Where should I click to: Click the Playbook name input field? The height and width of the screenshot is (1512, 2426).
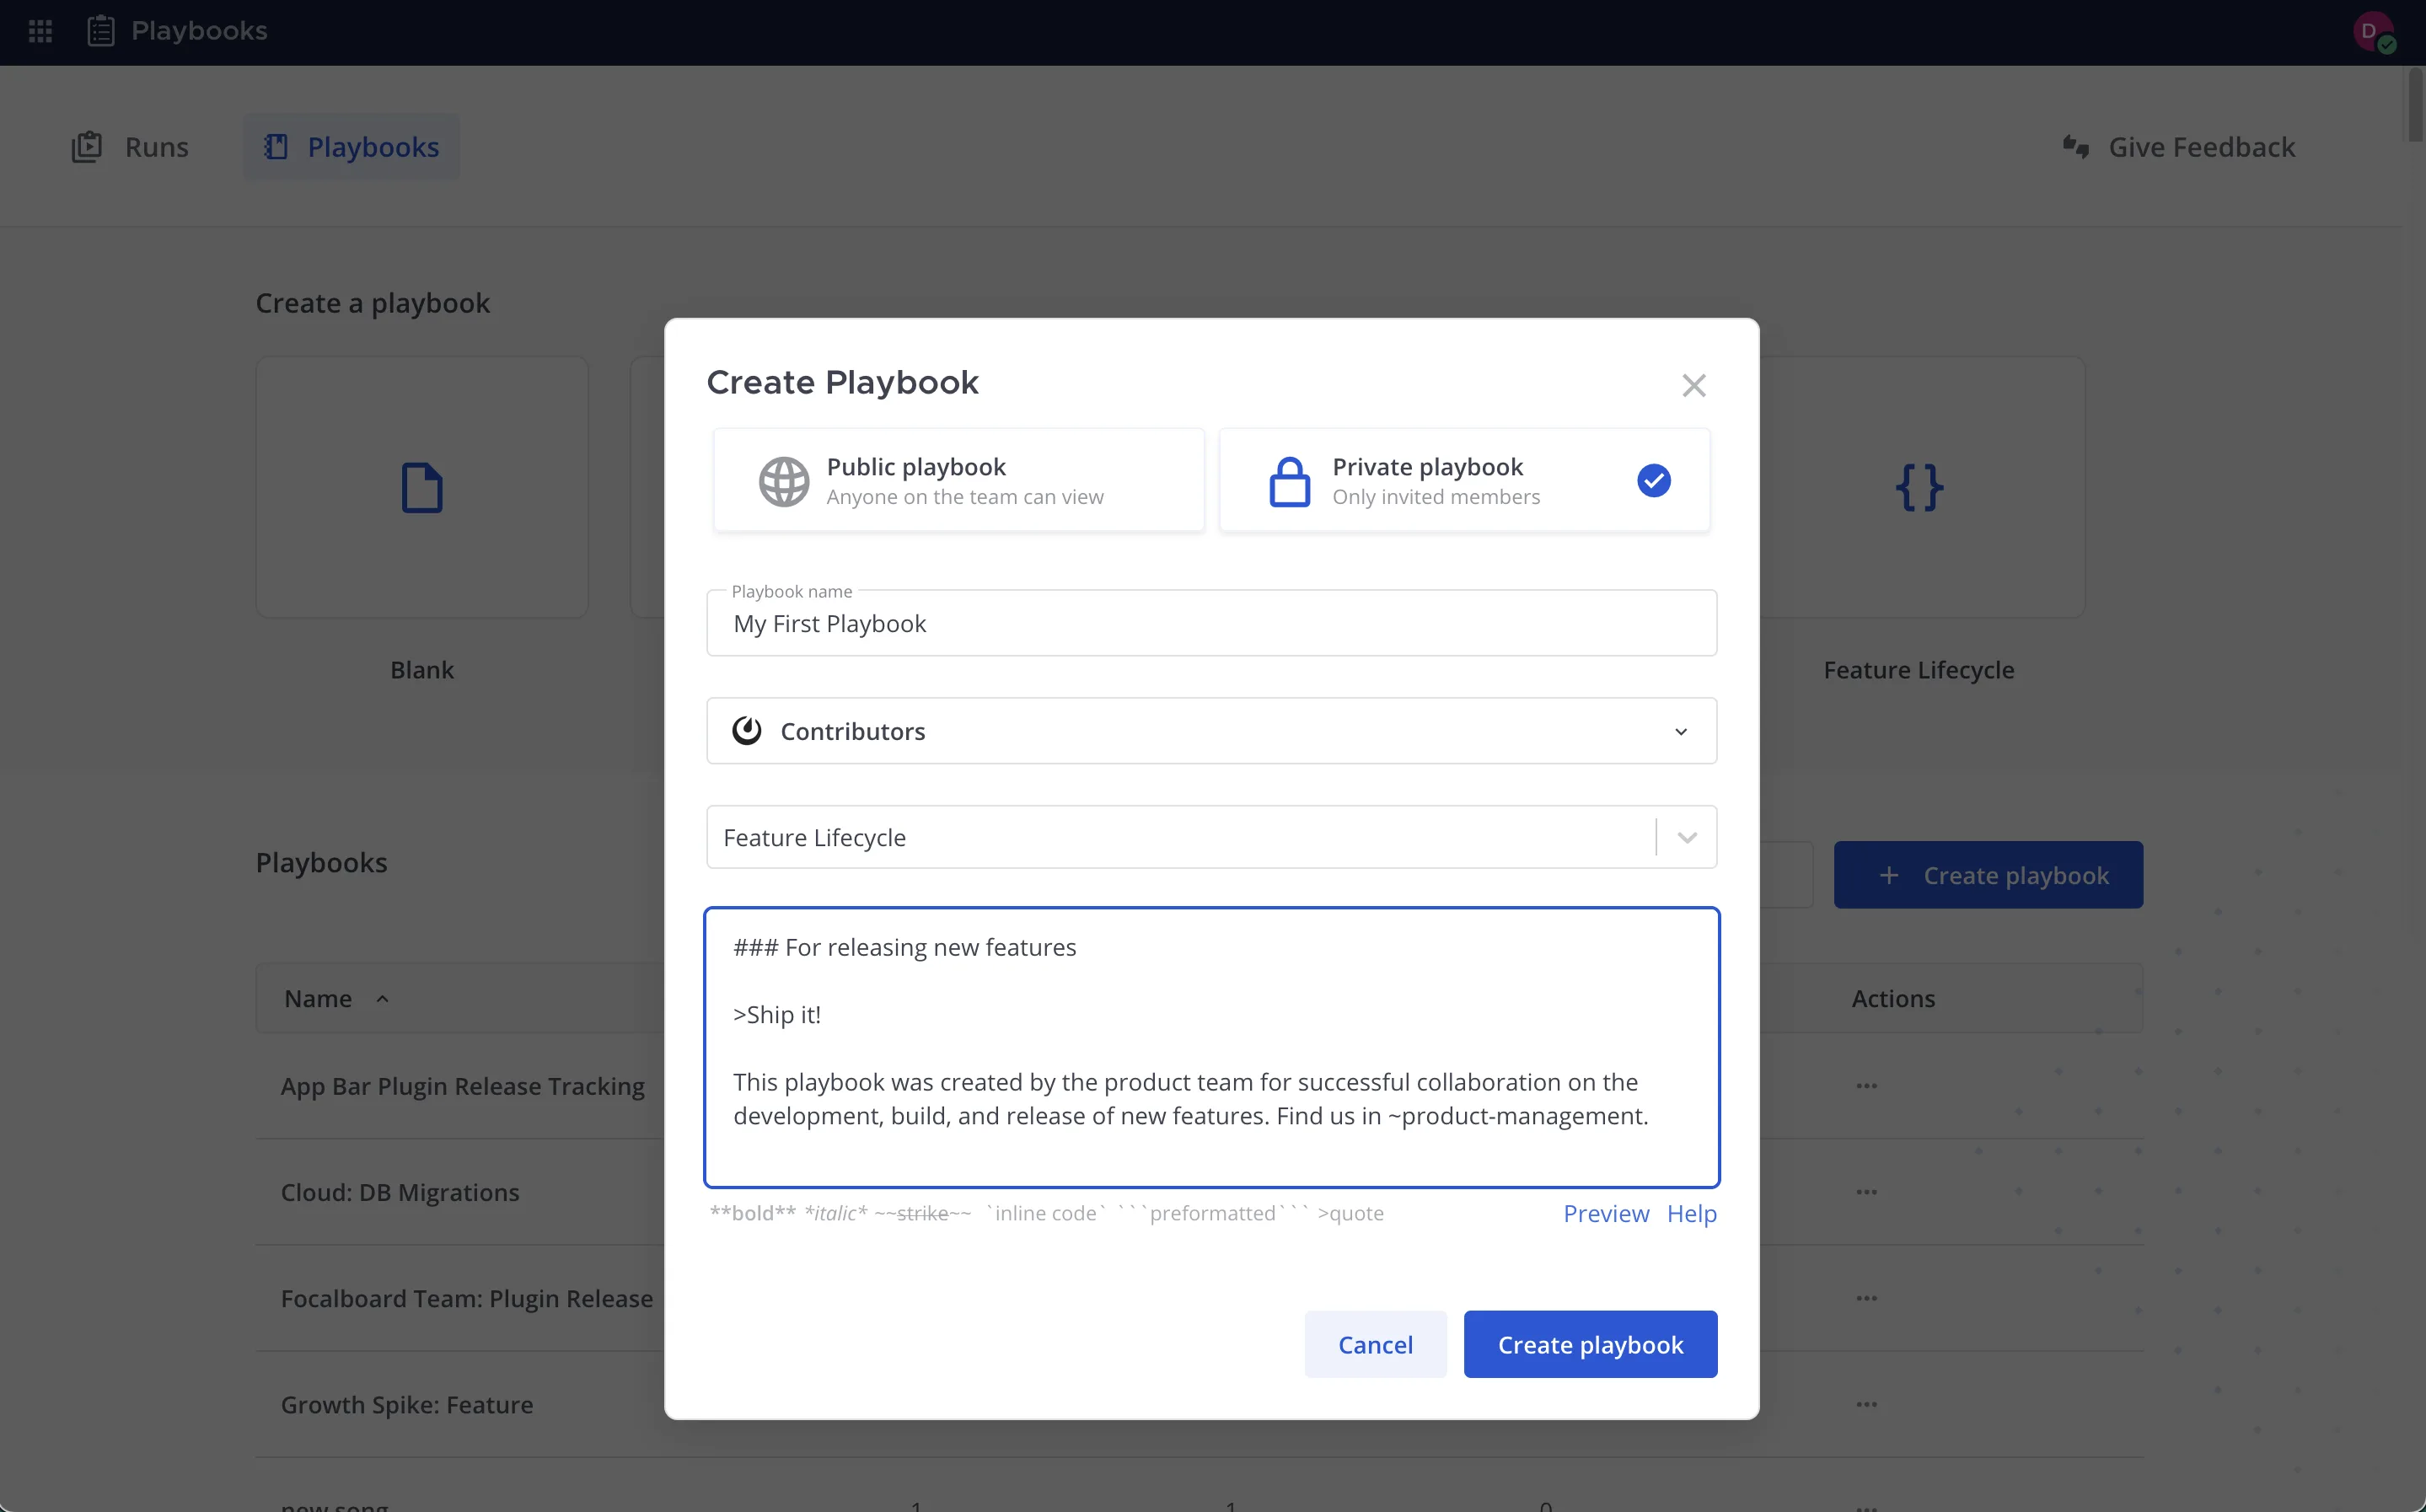click(x=1211, y=623)
